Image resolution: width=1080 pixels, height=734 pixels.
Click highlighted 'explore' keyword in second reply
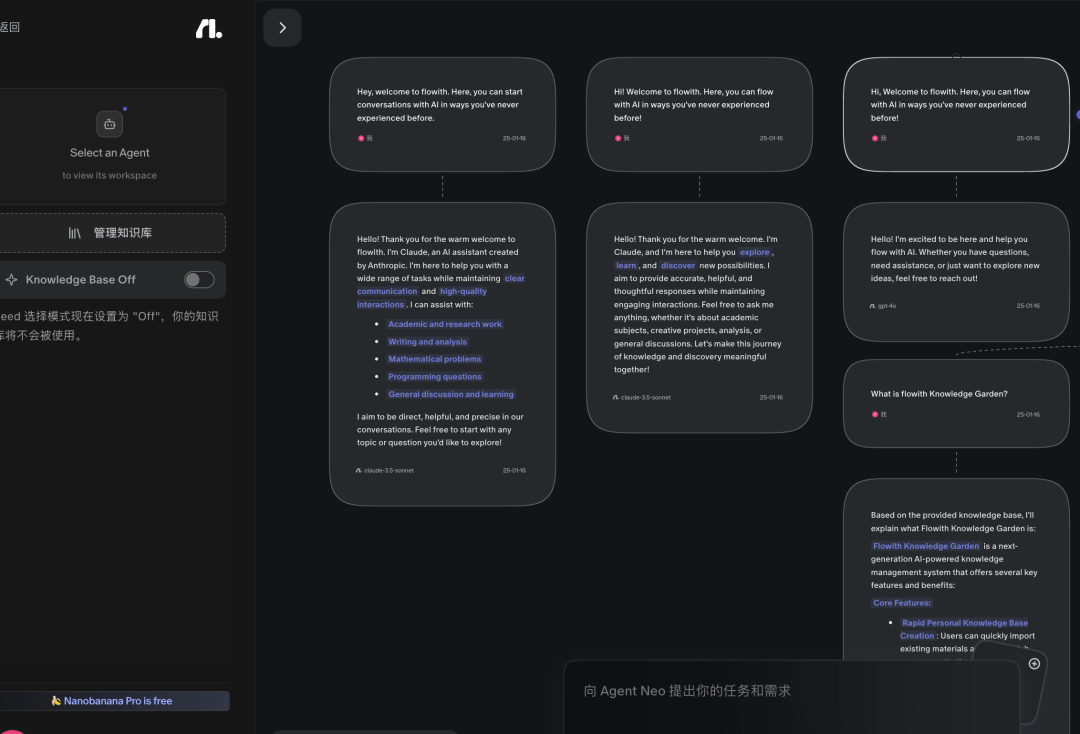(x=754, y=252)
